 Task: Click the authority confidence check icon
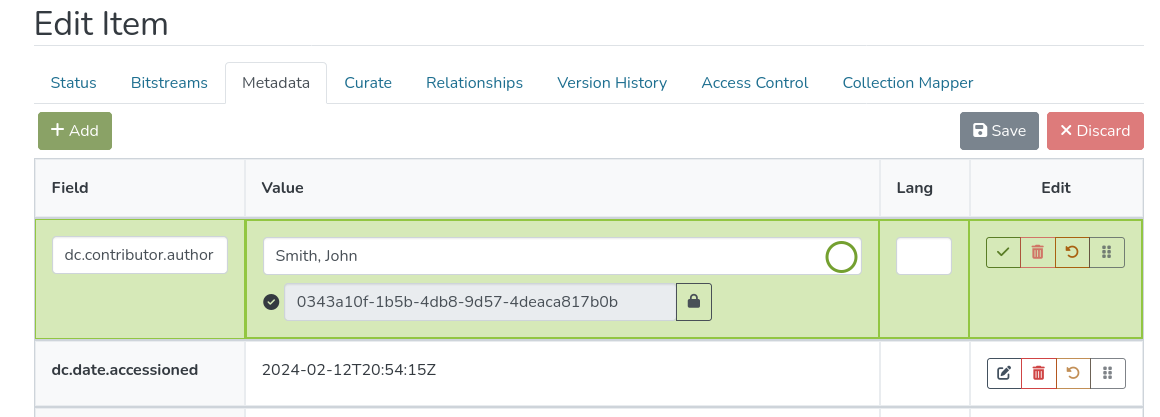(271, 302)
